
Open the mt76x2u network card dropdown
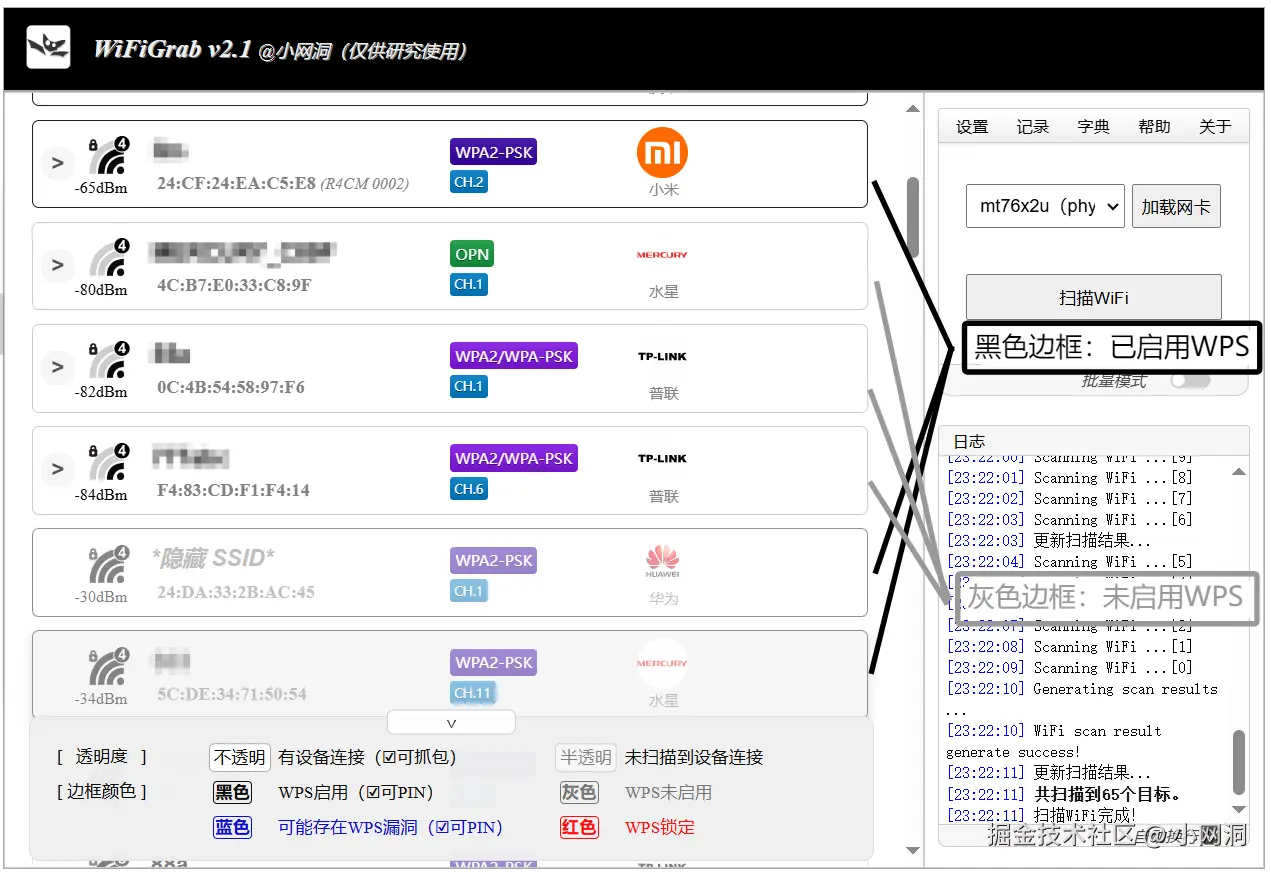tap(1045, 206)
